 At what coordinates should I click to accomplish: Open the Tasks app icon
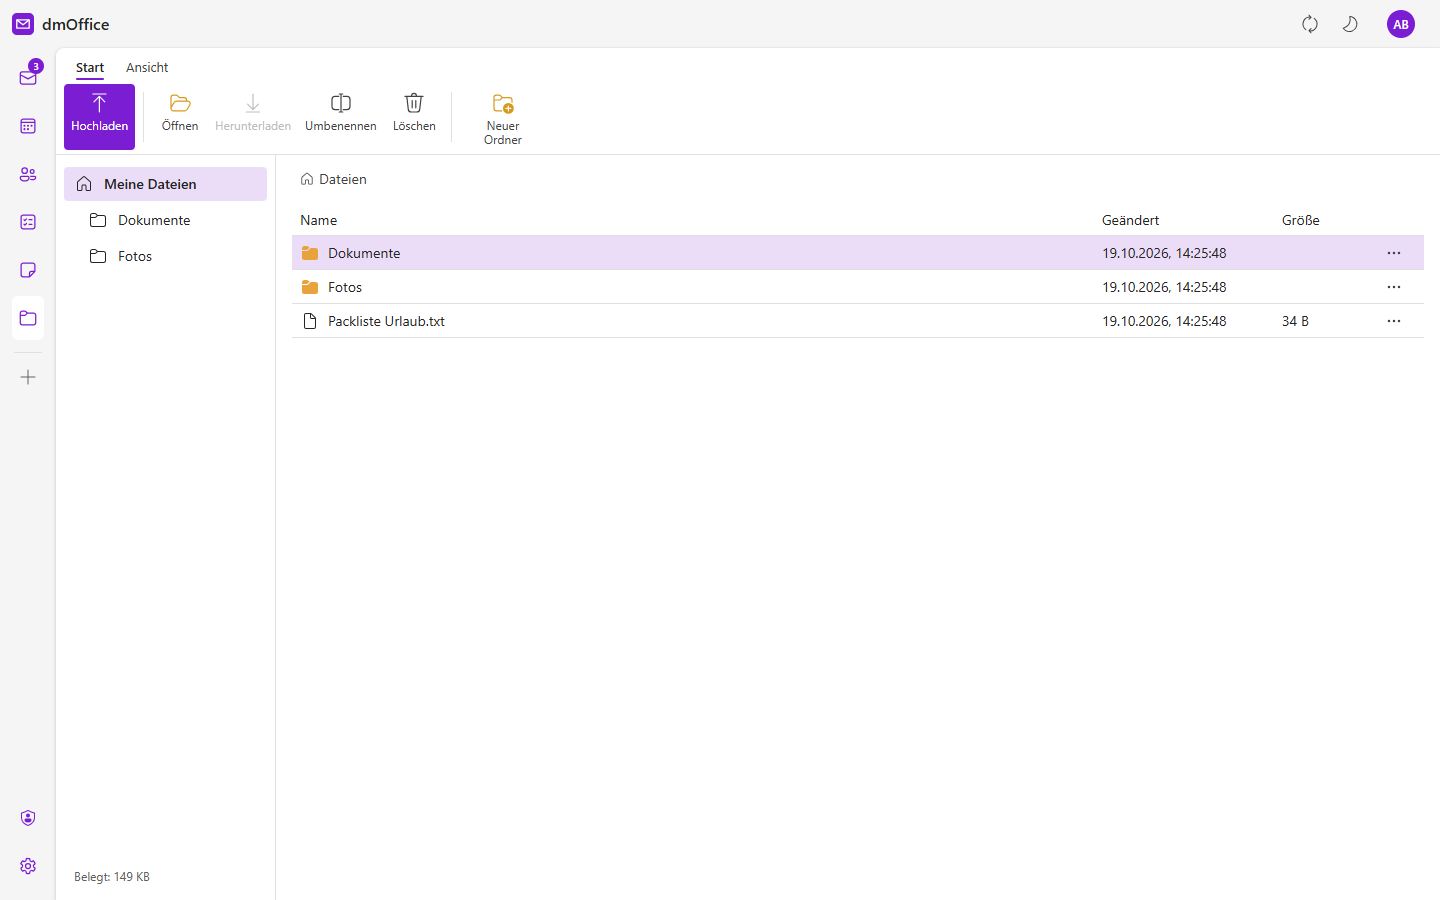coord(28,222)
